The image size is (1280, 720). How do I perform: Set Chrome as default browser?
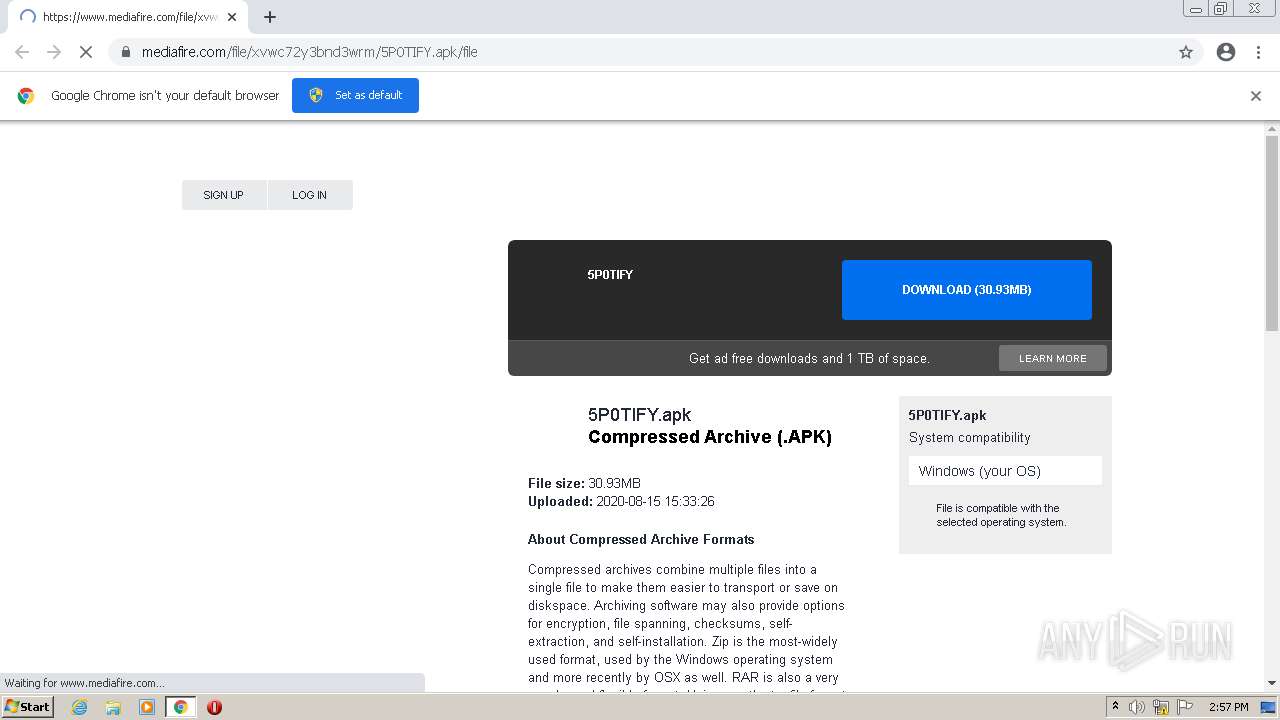click(x=355, y=95)
